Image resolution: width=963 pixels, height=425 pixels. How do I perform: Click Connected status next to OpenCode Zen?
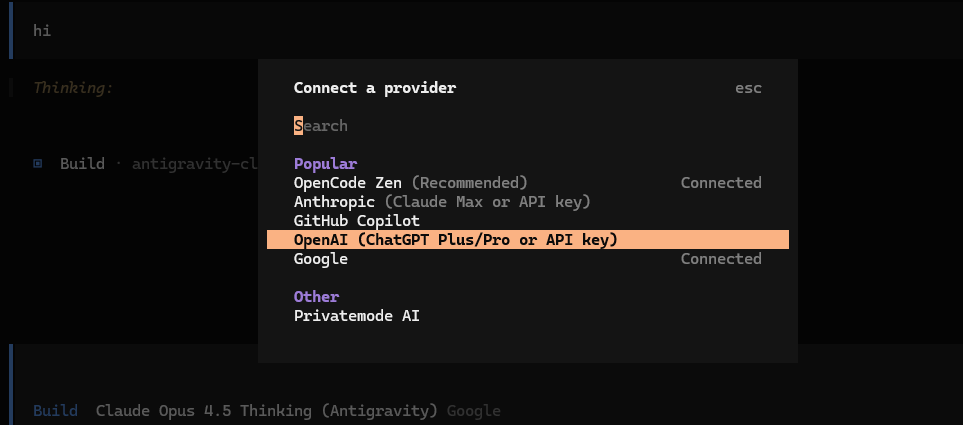pyautogui.click(x=720, y=183)
